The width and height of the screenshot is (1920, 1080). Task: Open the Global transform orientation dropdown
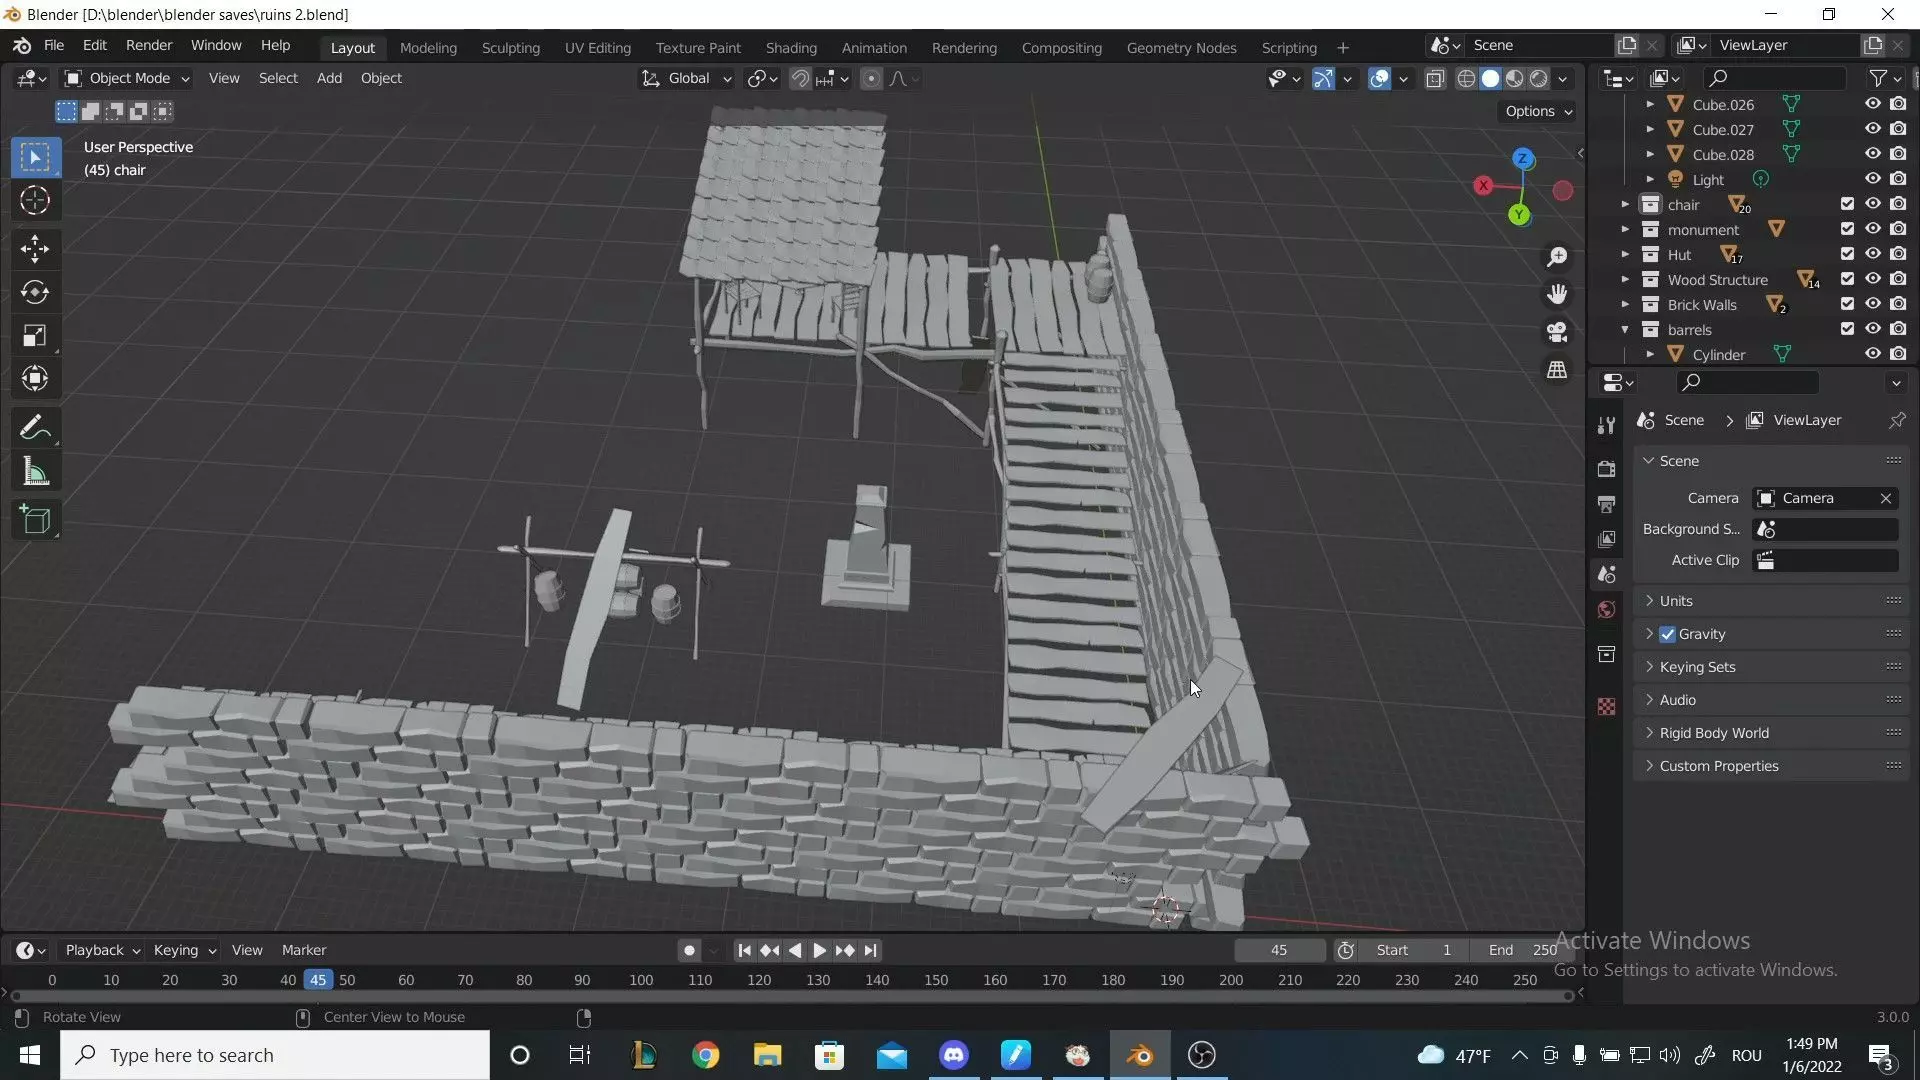pyautogui.click(x=687, y=78)
